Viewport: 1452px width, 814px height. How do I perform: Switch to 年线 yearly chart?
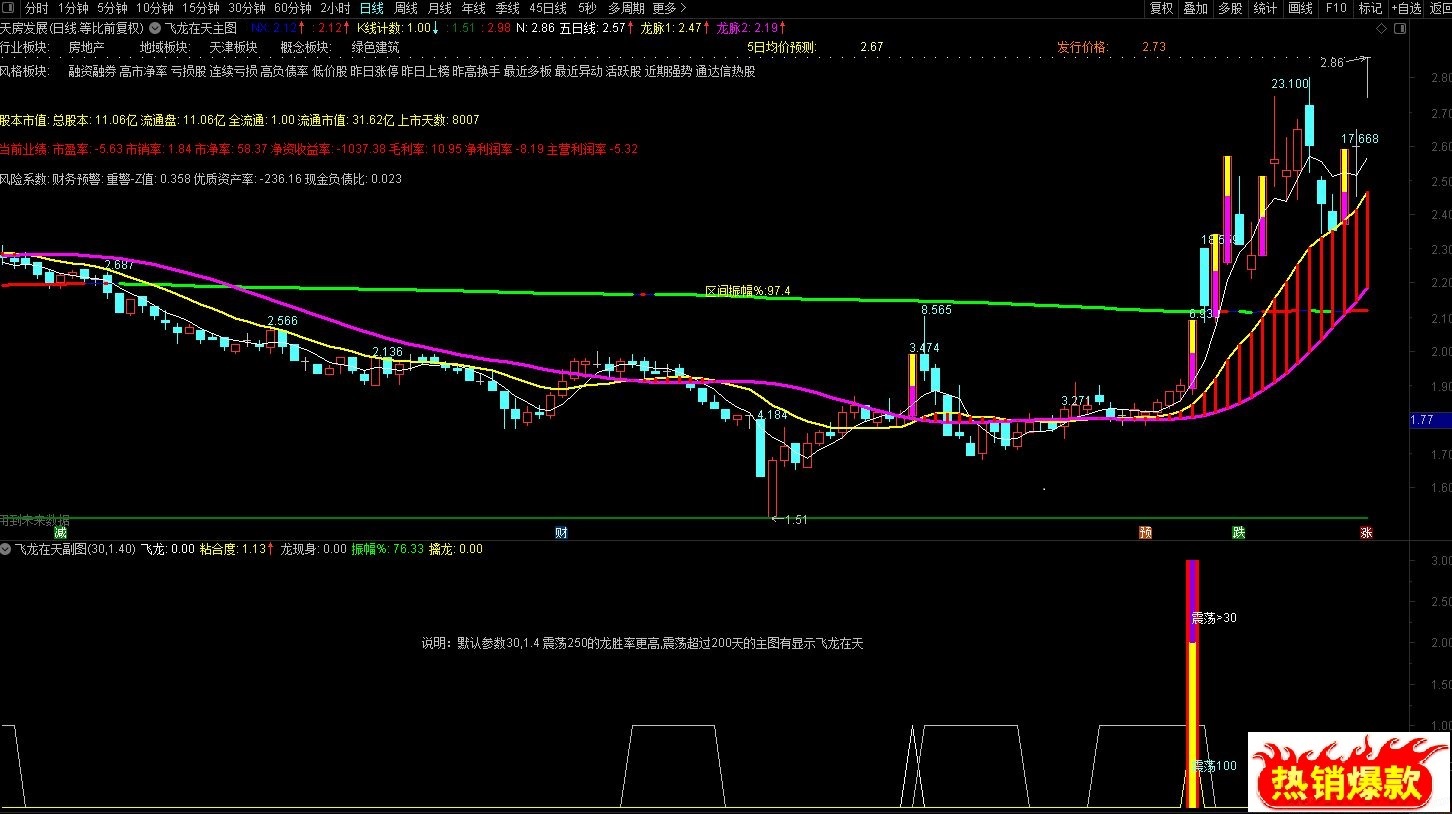pos(474,8)
